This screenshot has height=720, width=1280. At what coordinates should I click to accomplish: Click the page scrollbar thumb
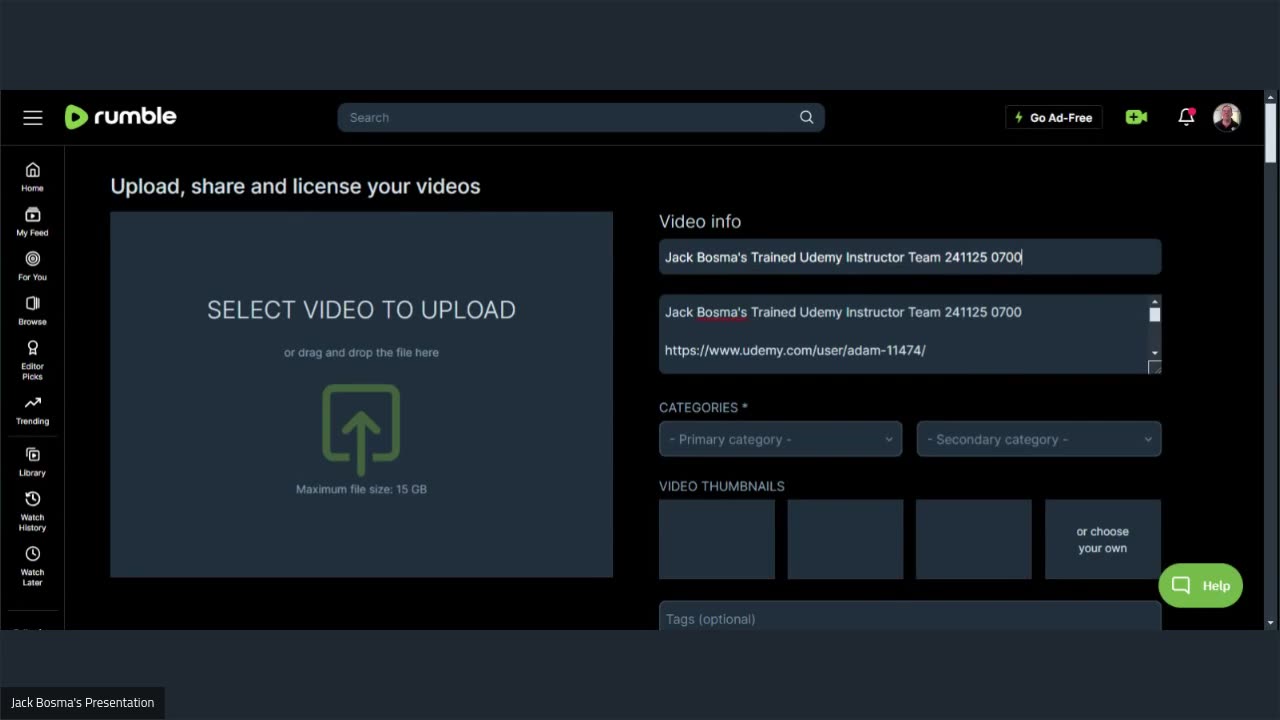point(1270,133)
